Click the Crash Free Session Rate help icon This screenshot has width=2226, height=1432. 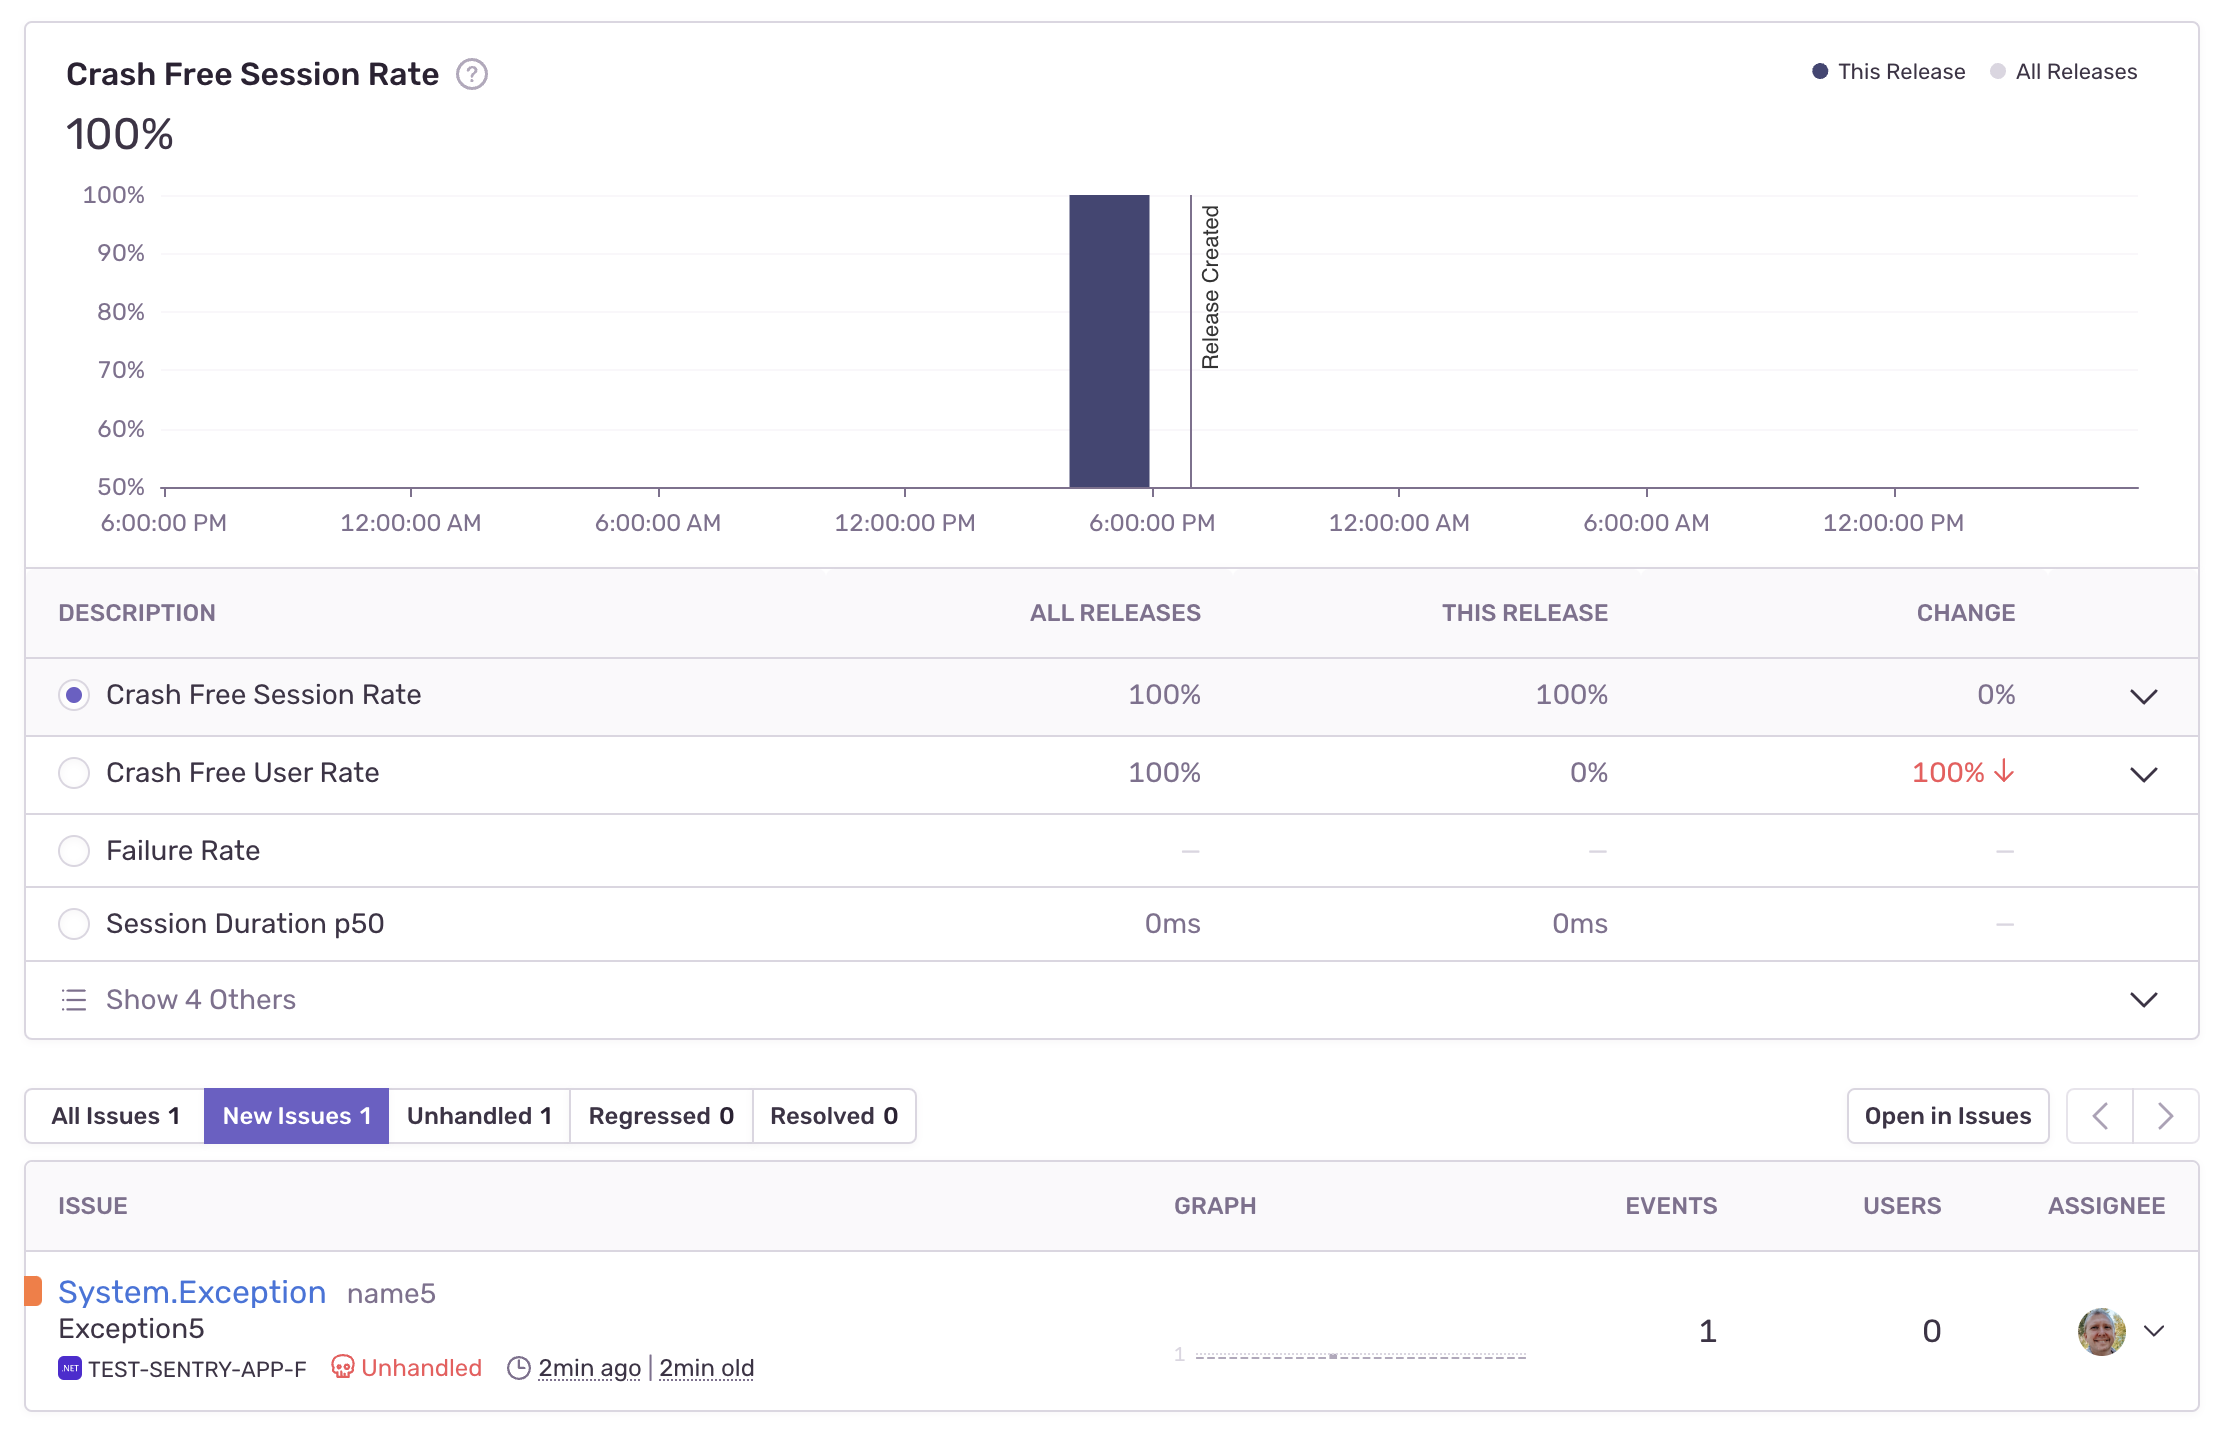tap(472, 75)
